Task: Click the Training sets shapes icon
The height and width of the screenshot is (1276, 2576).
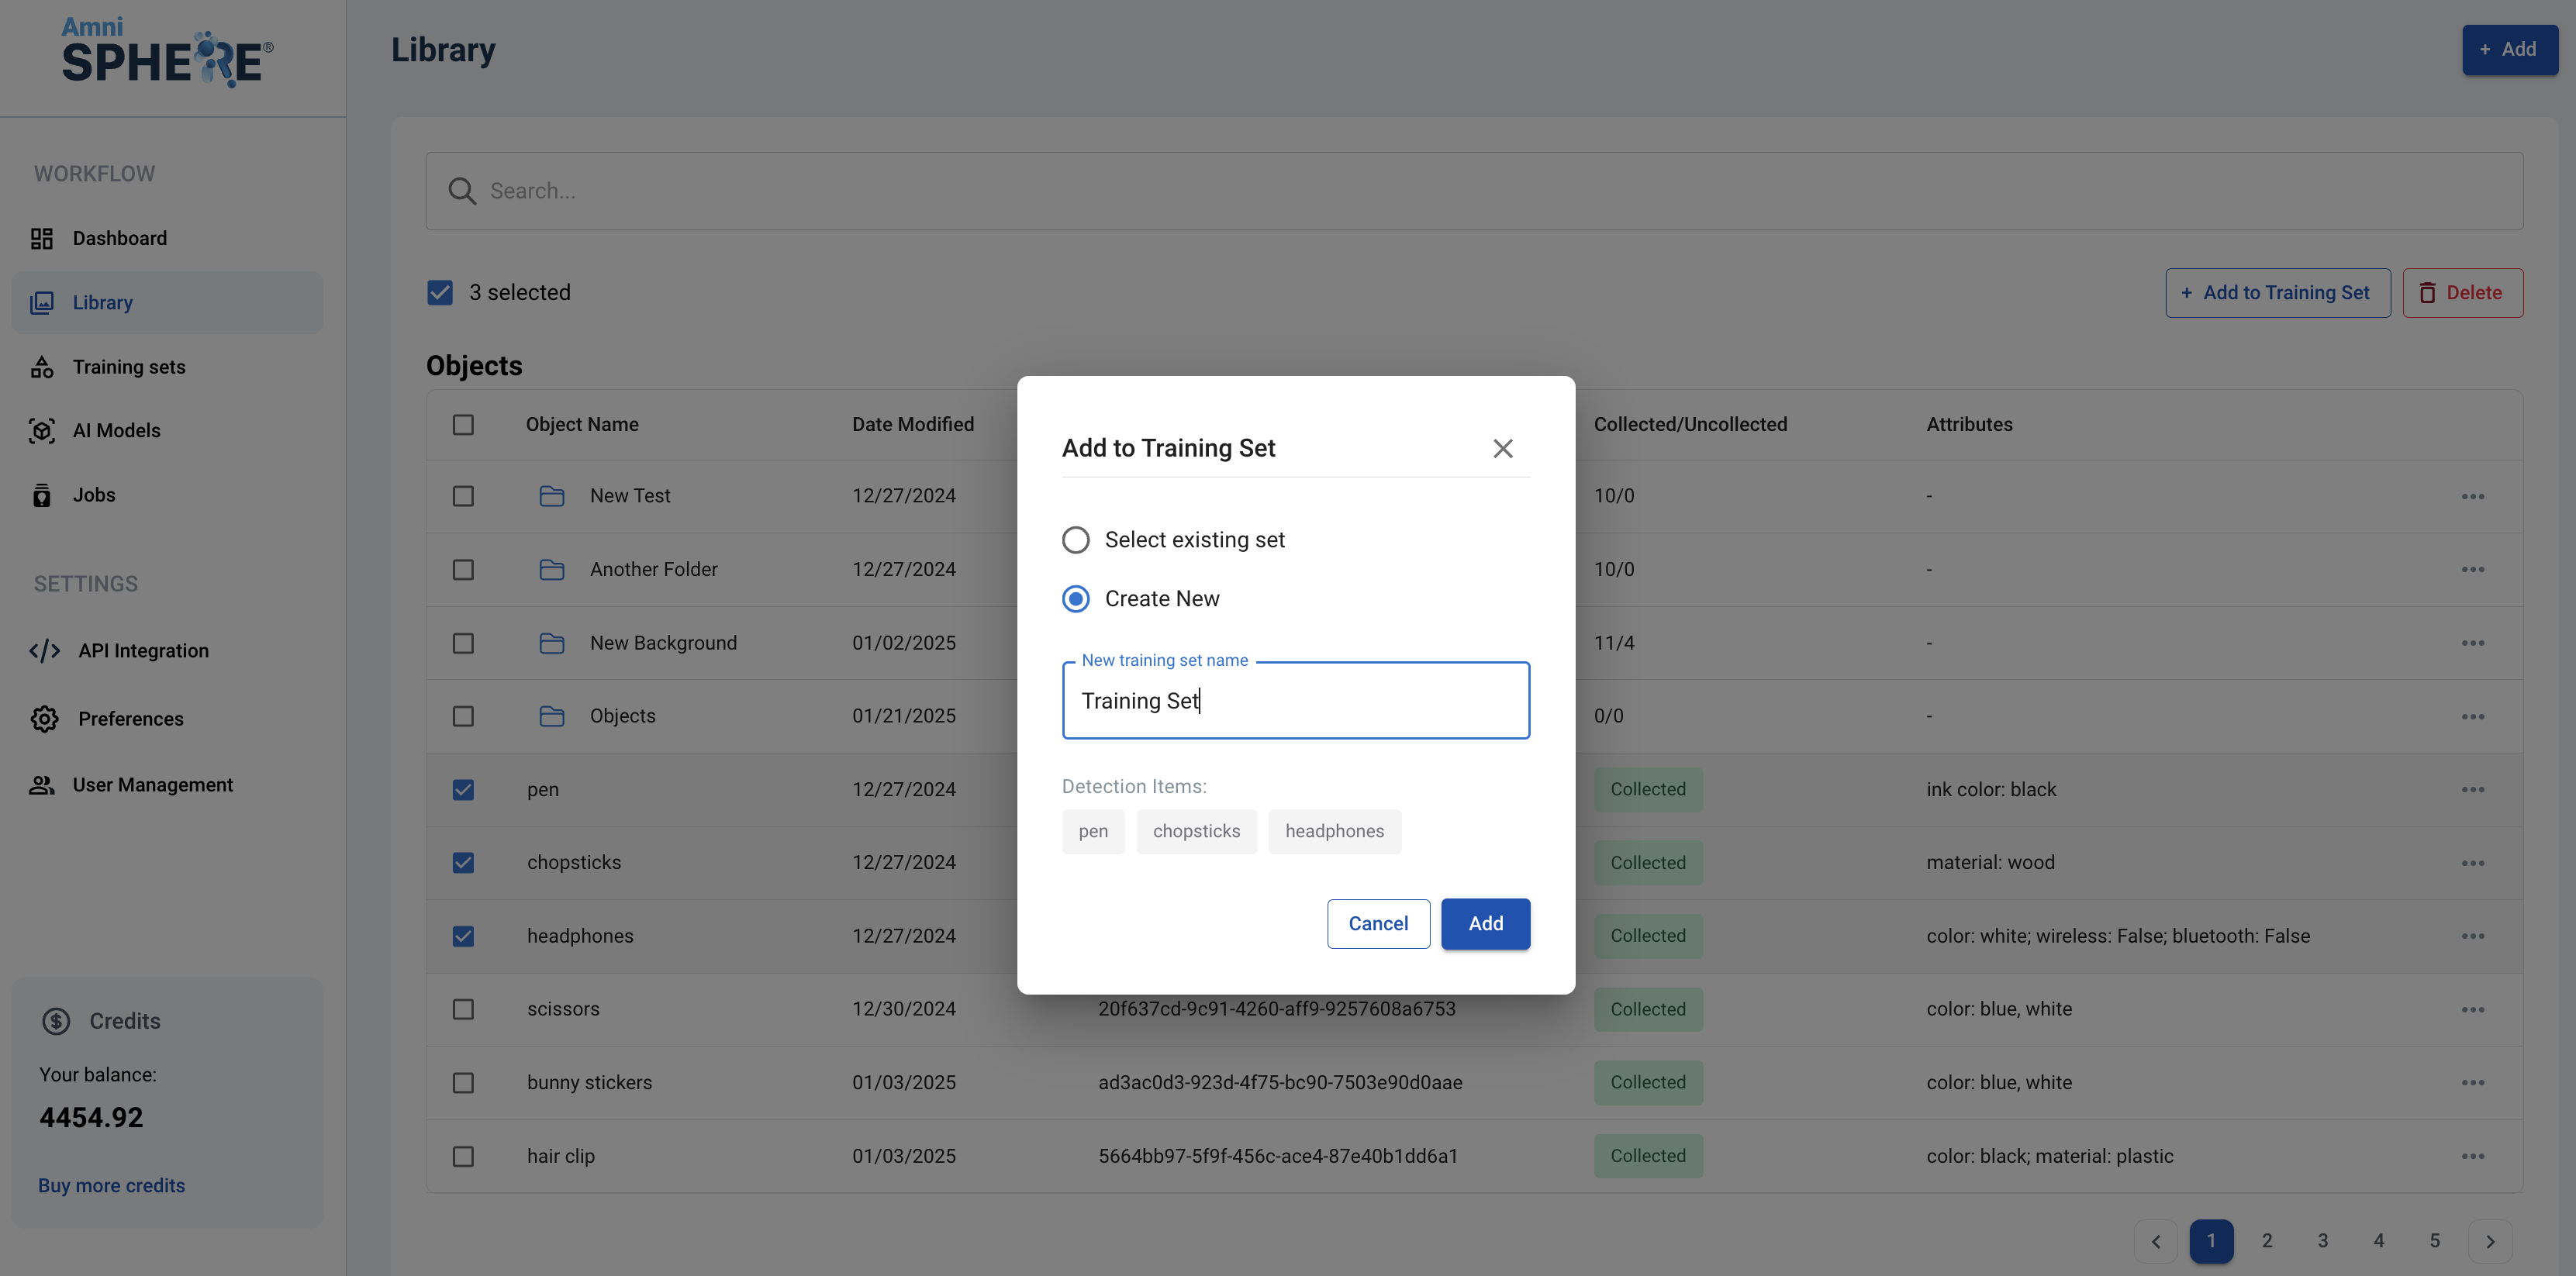Action: [x=41, y=367]
